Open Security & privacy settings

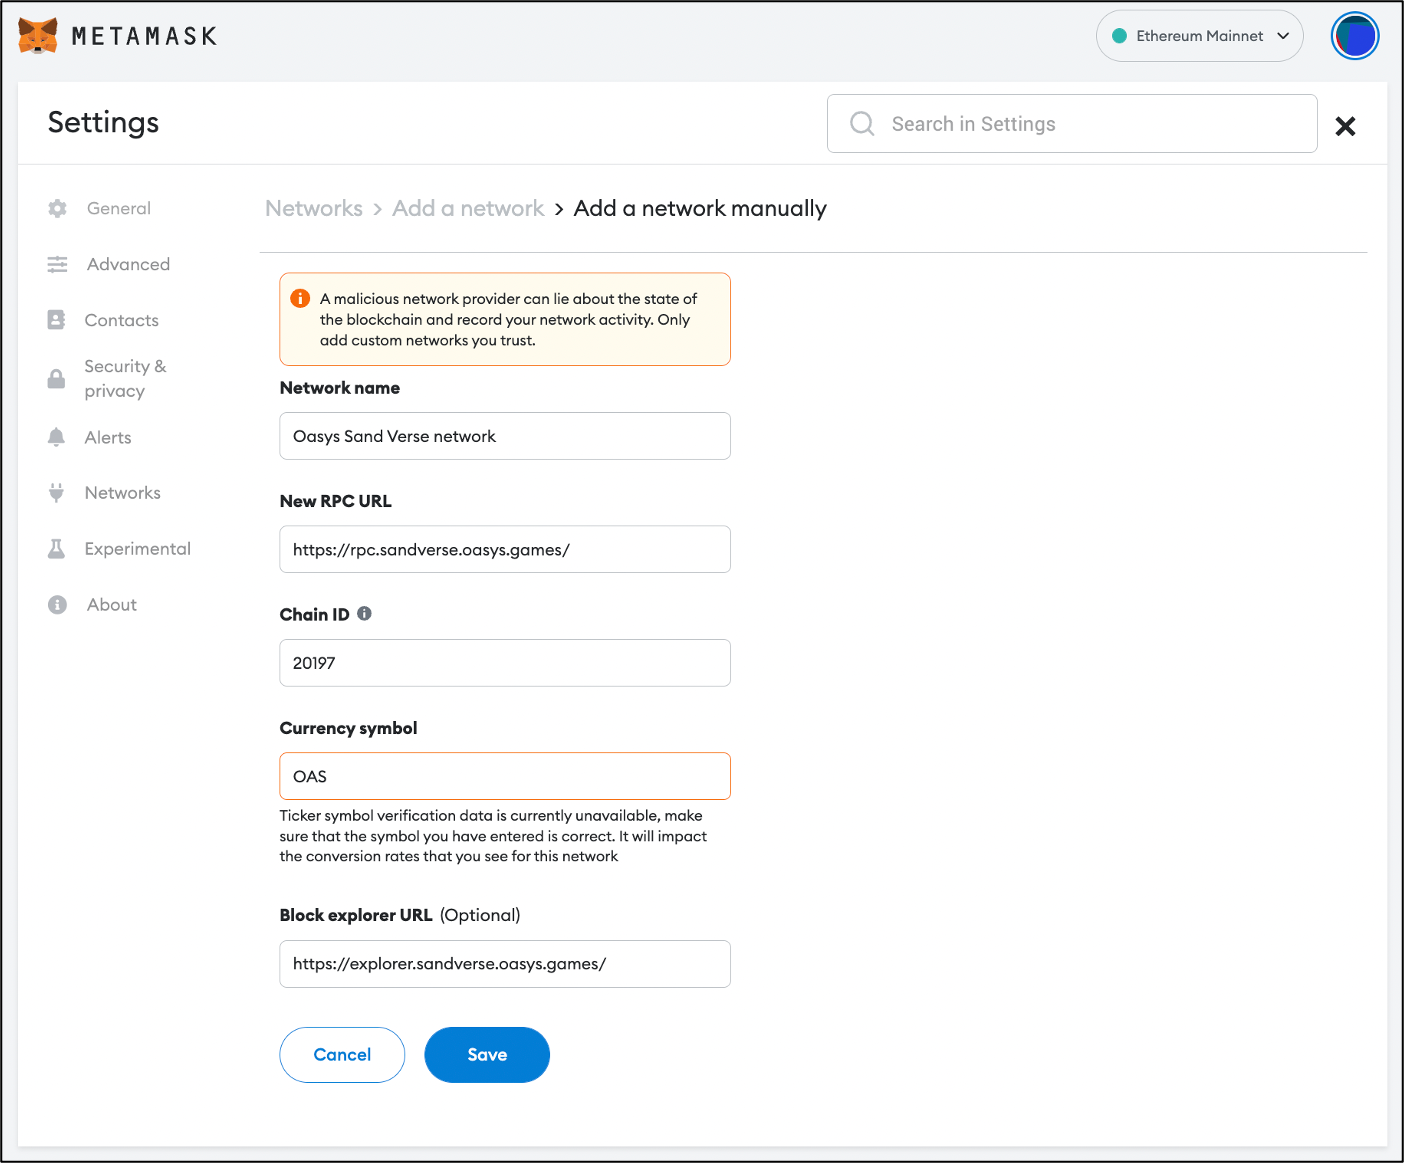pos(125,379)
